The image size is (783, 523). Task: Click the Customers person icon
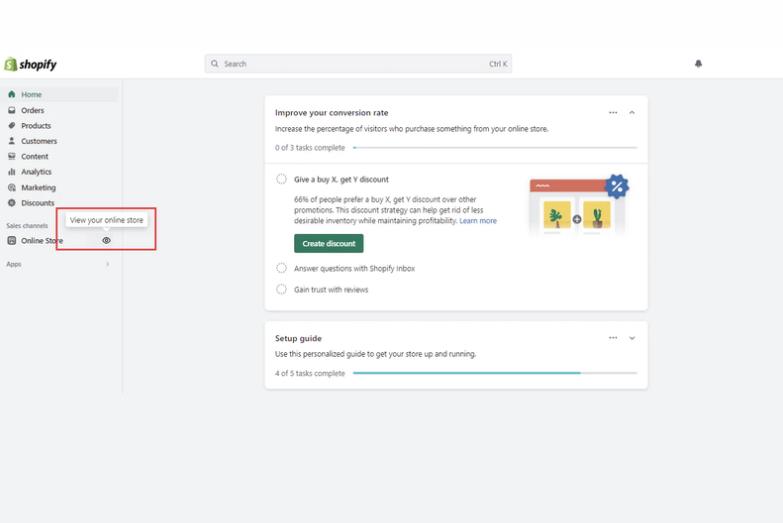click(11, 141)
